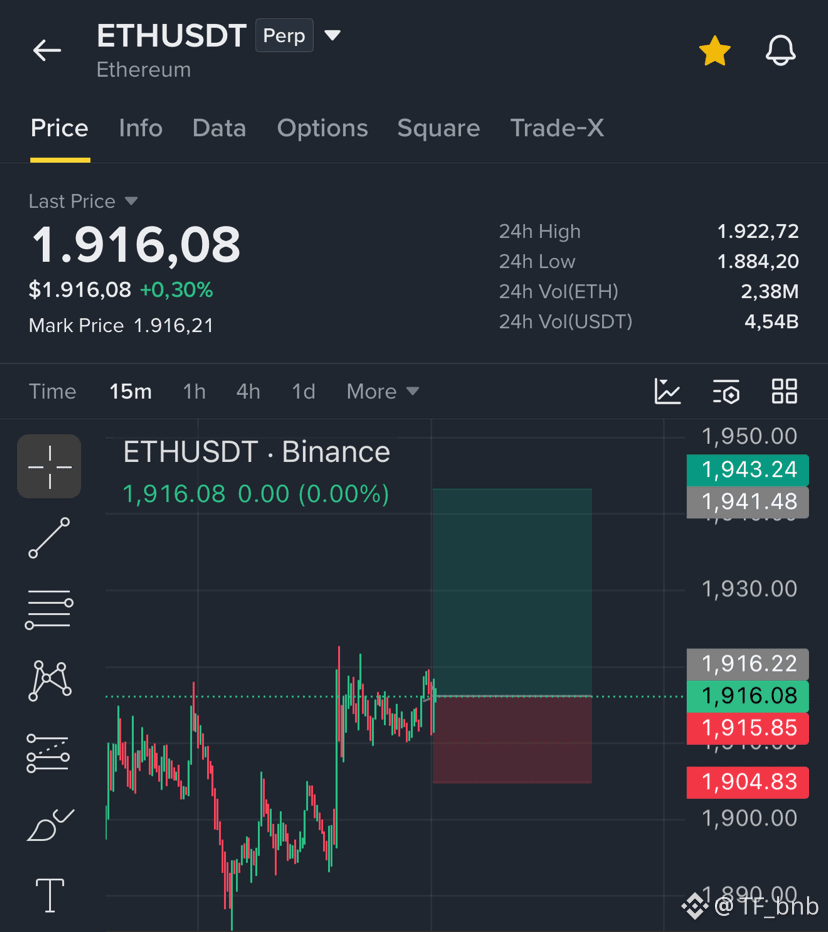The image size is (828, 932).
Task: Switch to the Price tab
Action: pos(59,128)
